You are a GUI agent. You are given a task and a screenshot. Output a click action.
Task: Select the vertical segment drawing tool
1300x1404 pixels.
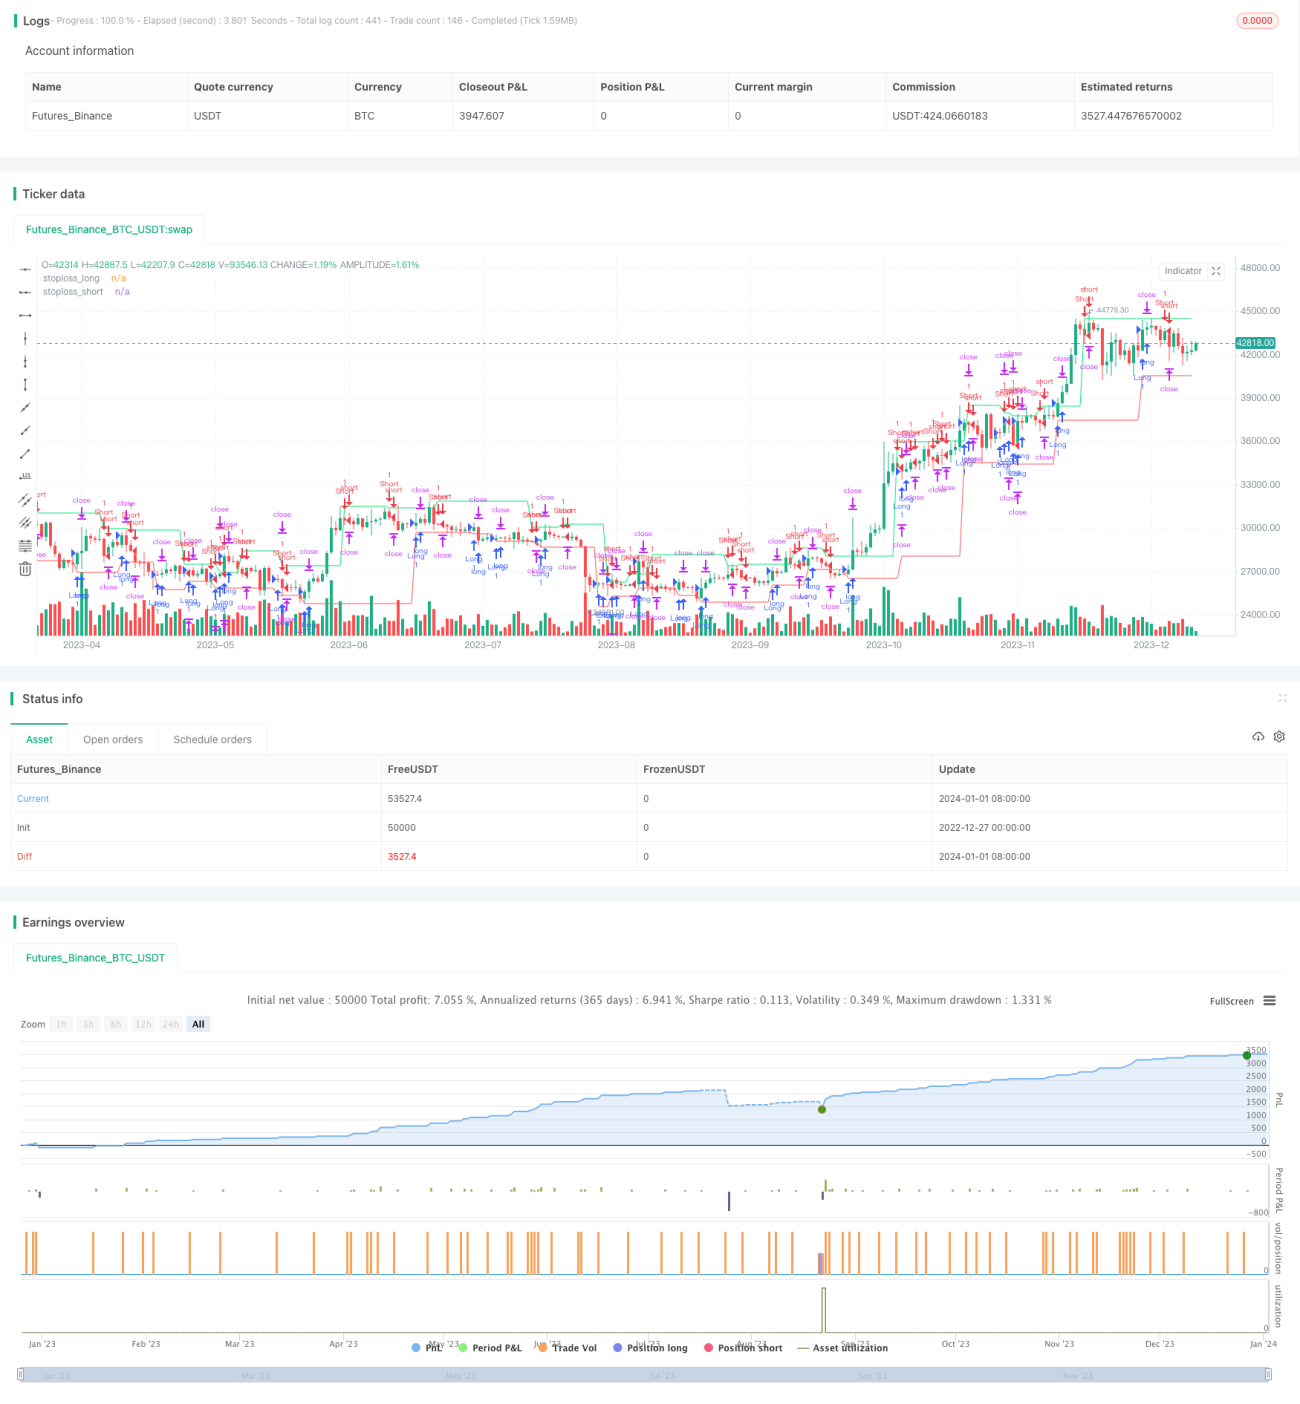tap(25, 385)
